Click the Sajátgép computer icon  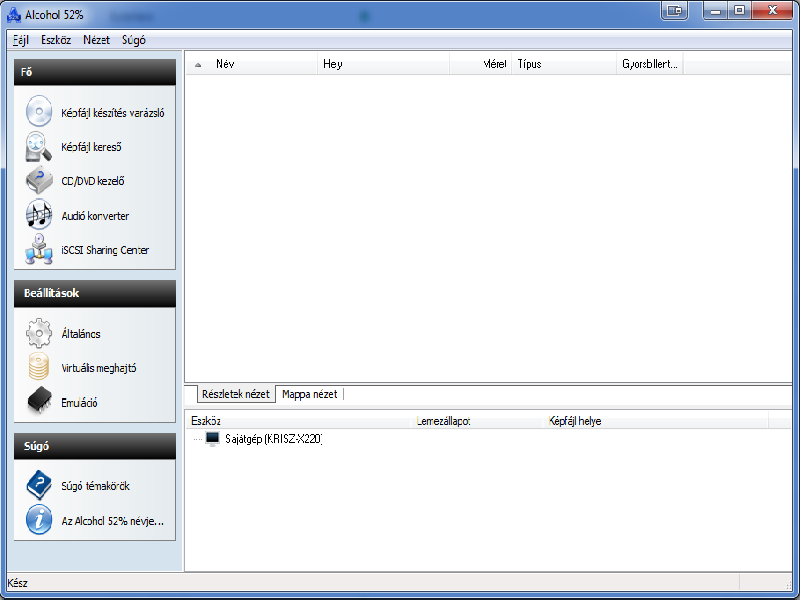coord(212,439)
